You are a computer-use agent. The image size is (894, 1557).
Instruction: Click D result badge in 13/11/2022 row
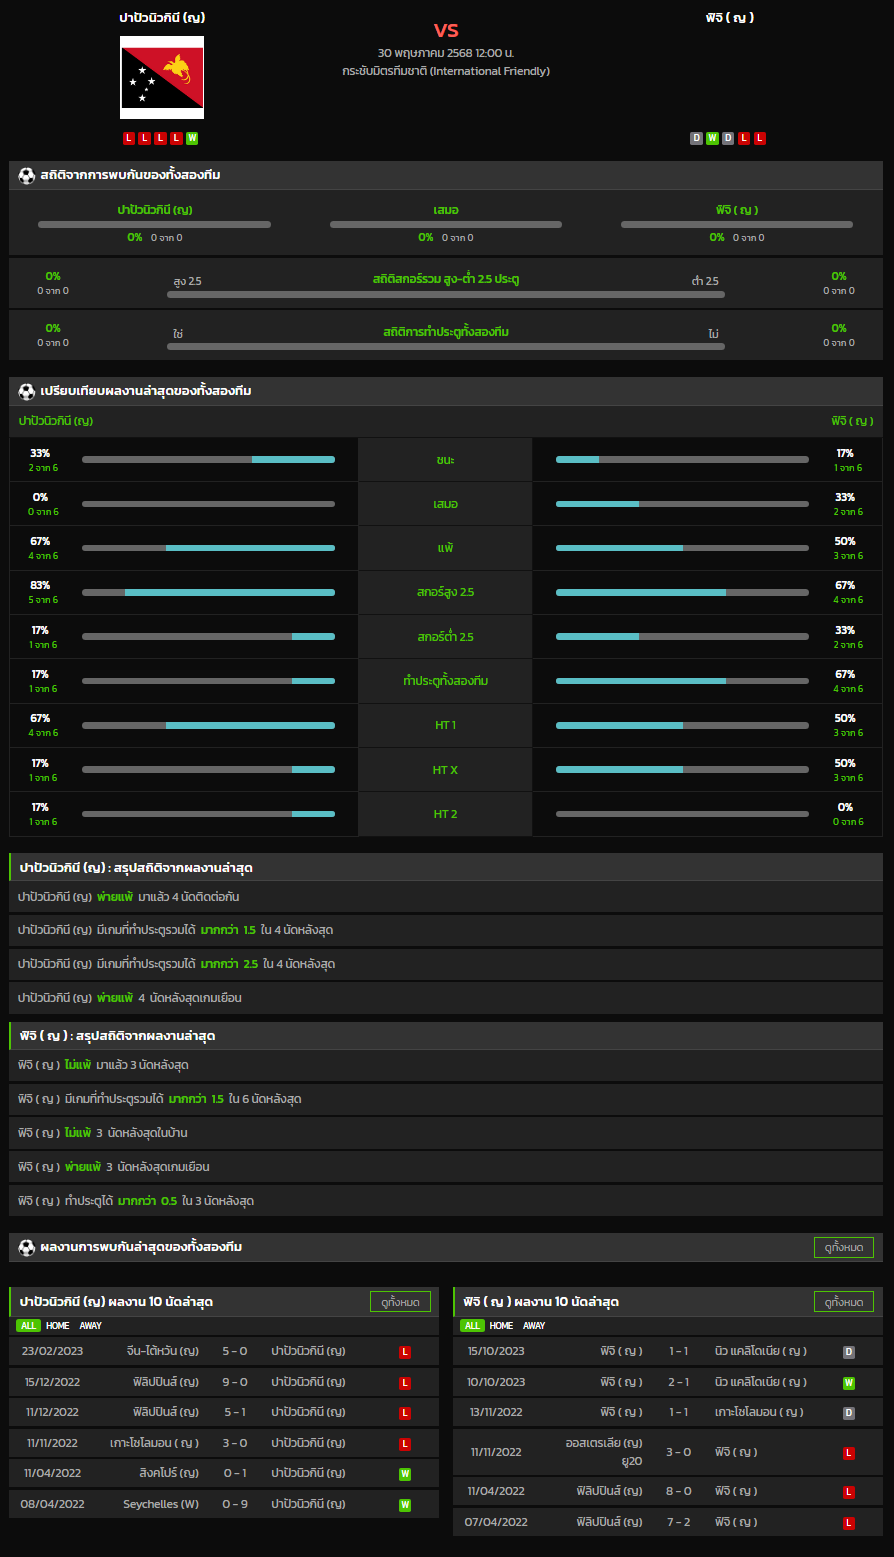(849, 1413)
